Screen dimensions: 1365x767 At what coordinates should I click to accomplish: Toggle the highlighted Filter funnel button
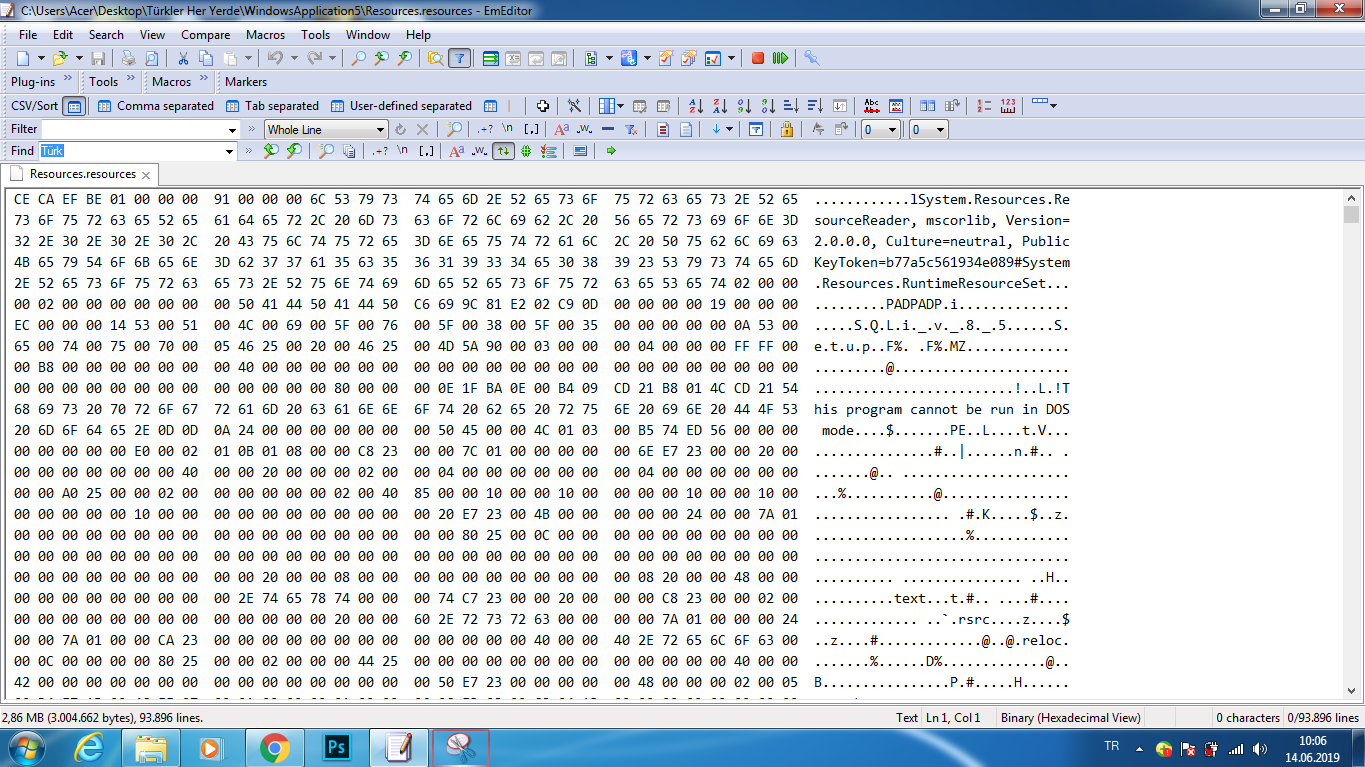pyautogui.click(x=460, y=59)
